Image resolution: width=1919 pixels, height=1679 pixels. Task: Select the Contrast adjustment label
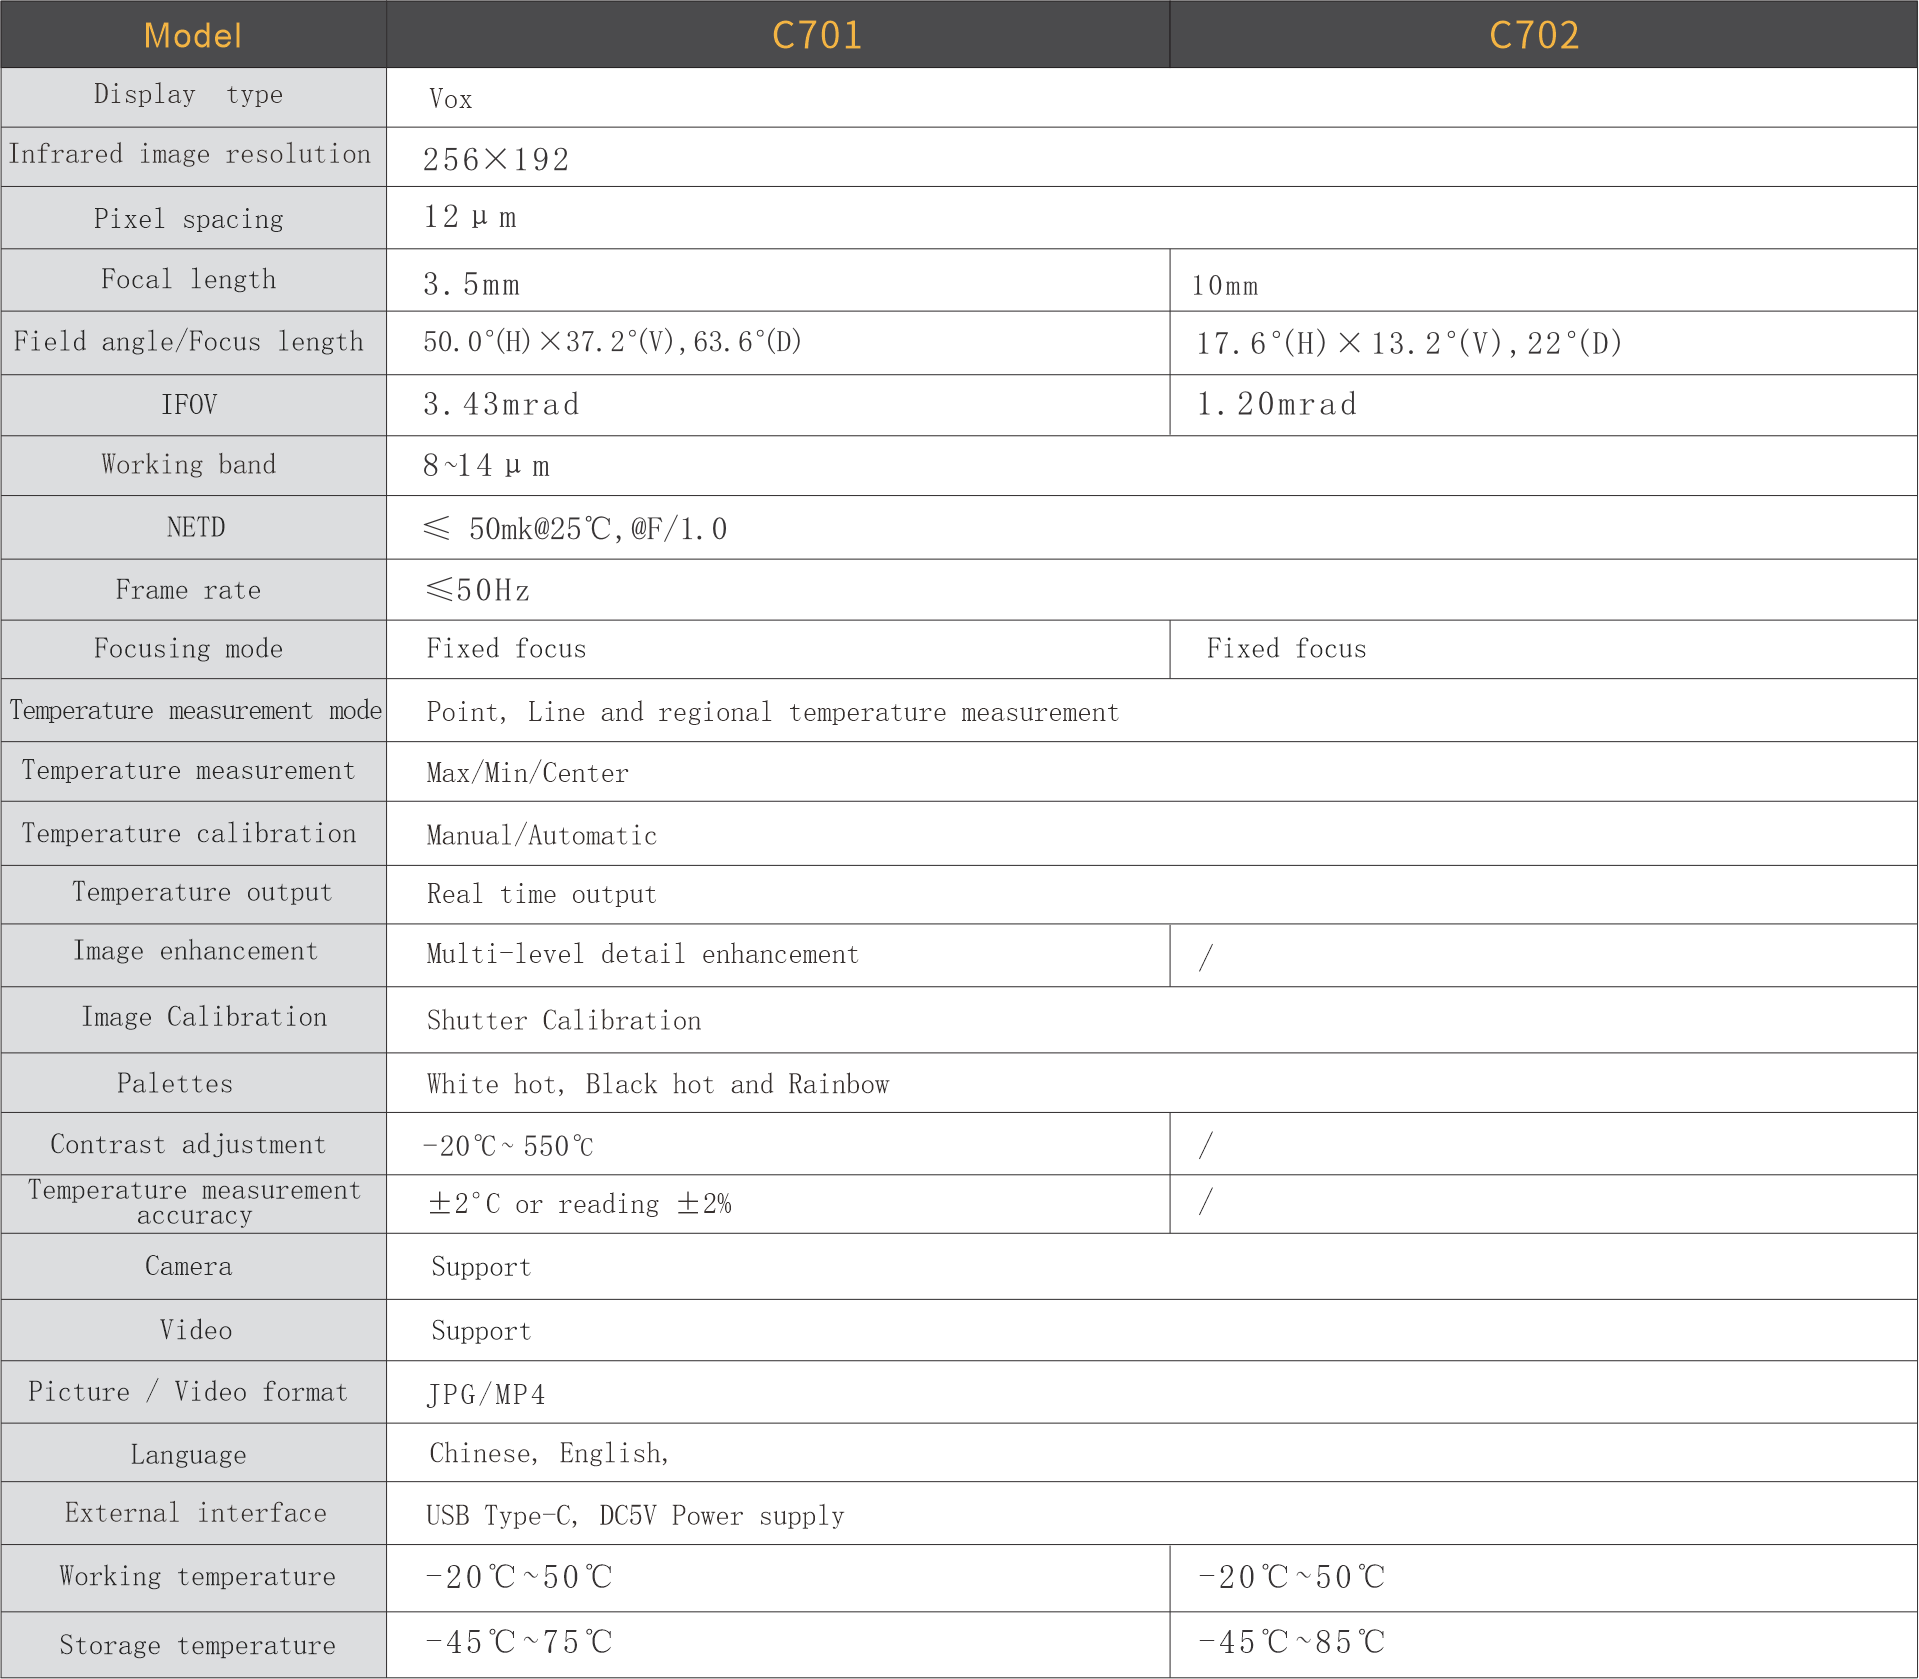click(x=188, y=1144)
